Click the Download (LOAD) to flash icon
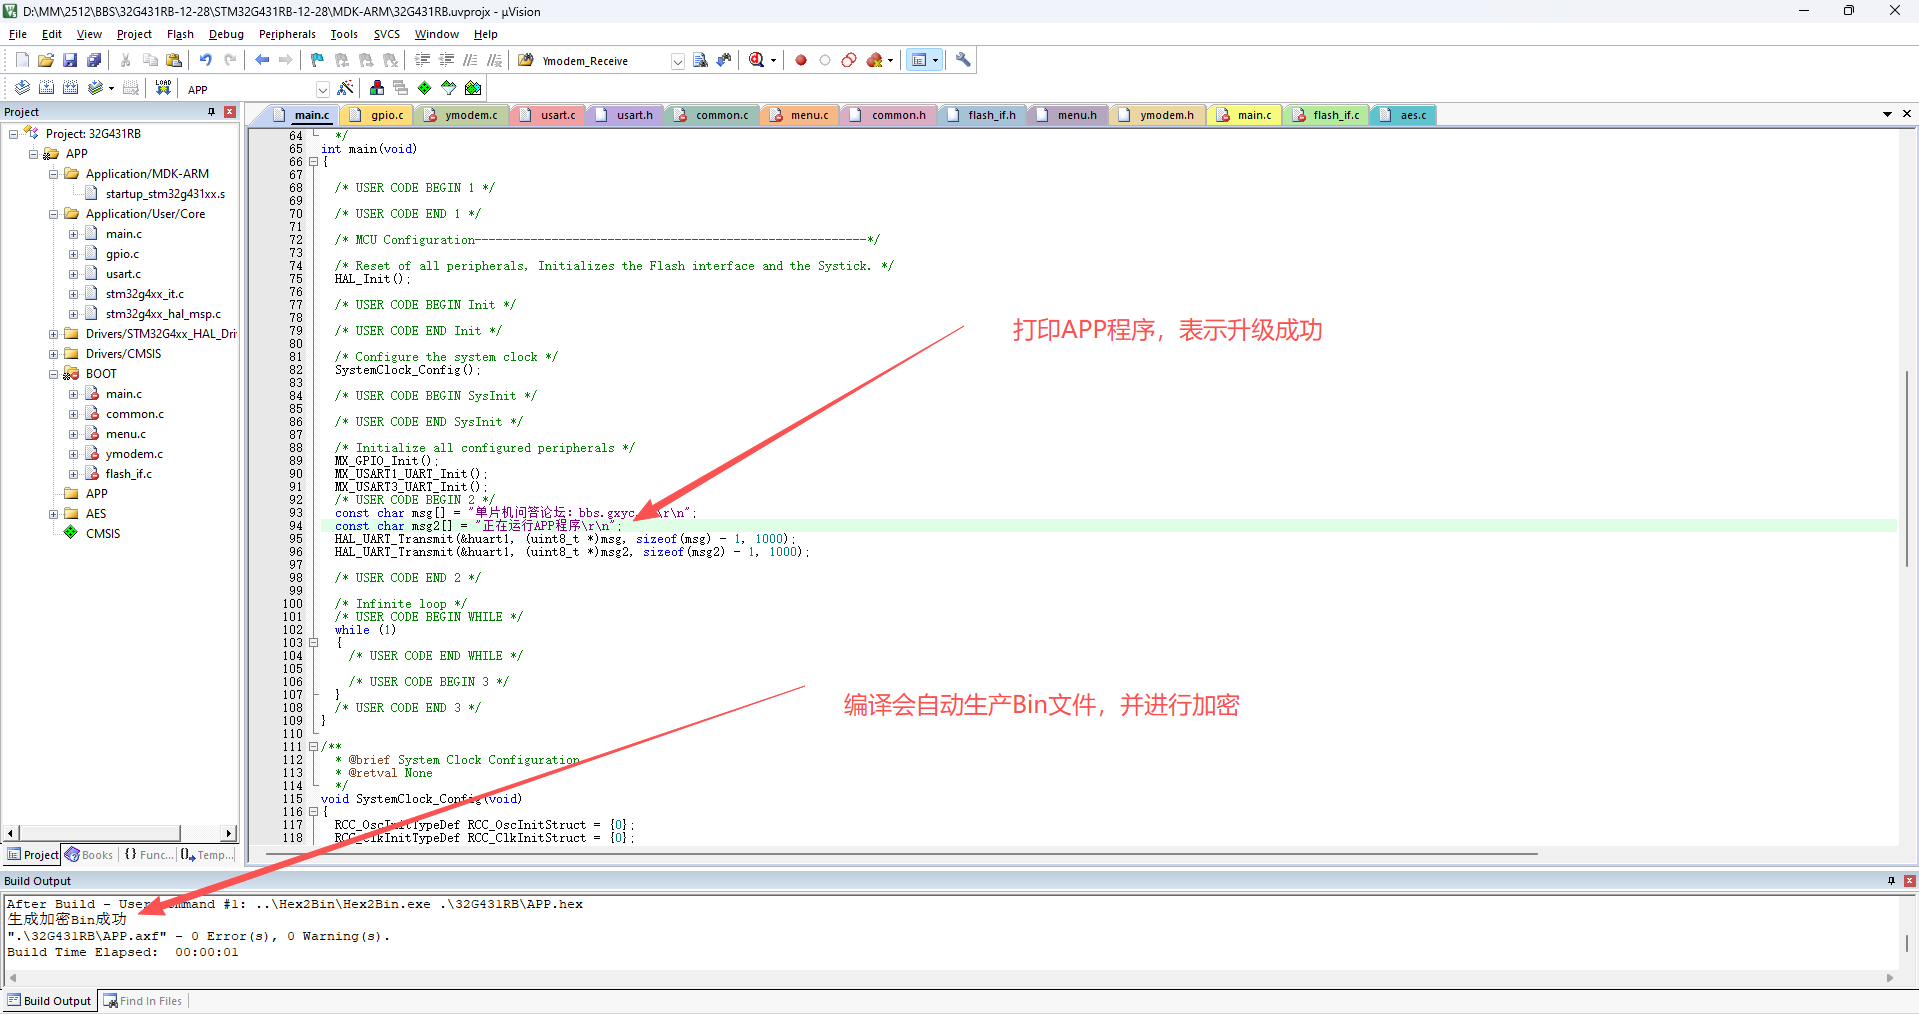The image size is (1919, 1014). (163, 88)
